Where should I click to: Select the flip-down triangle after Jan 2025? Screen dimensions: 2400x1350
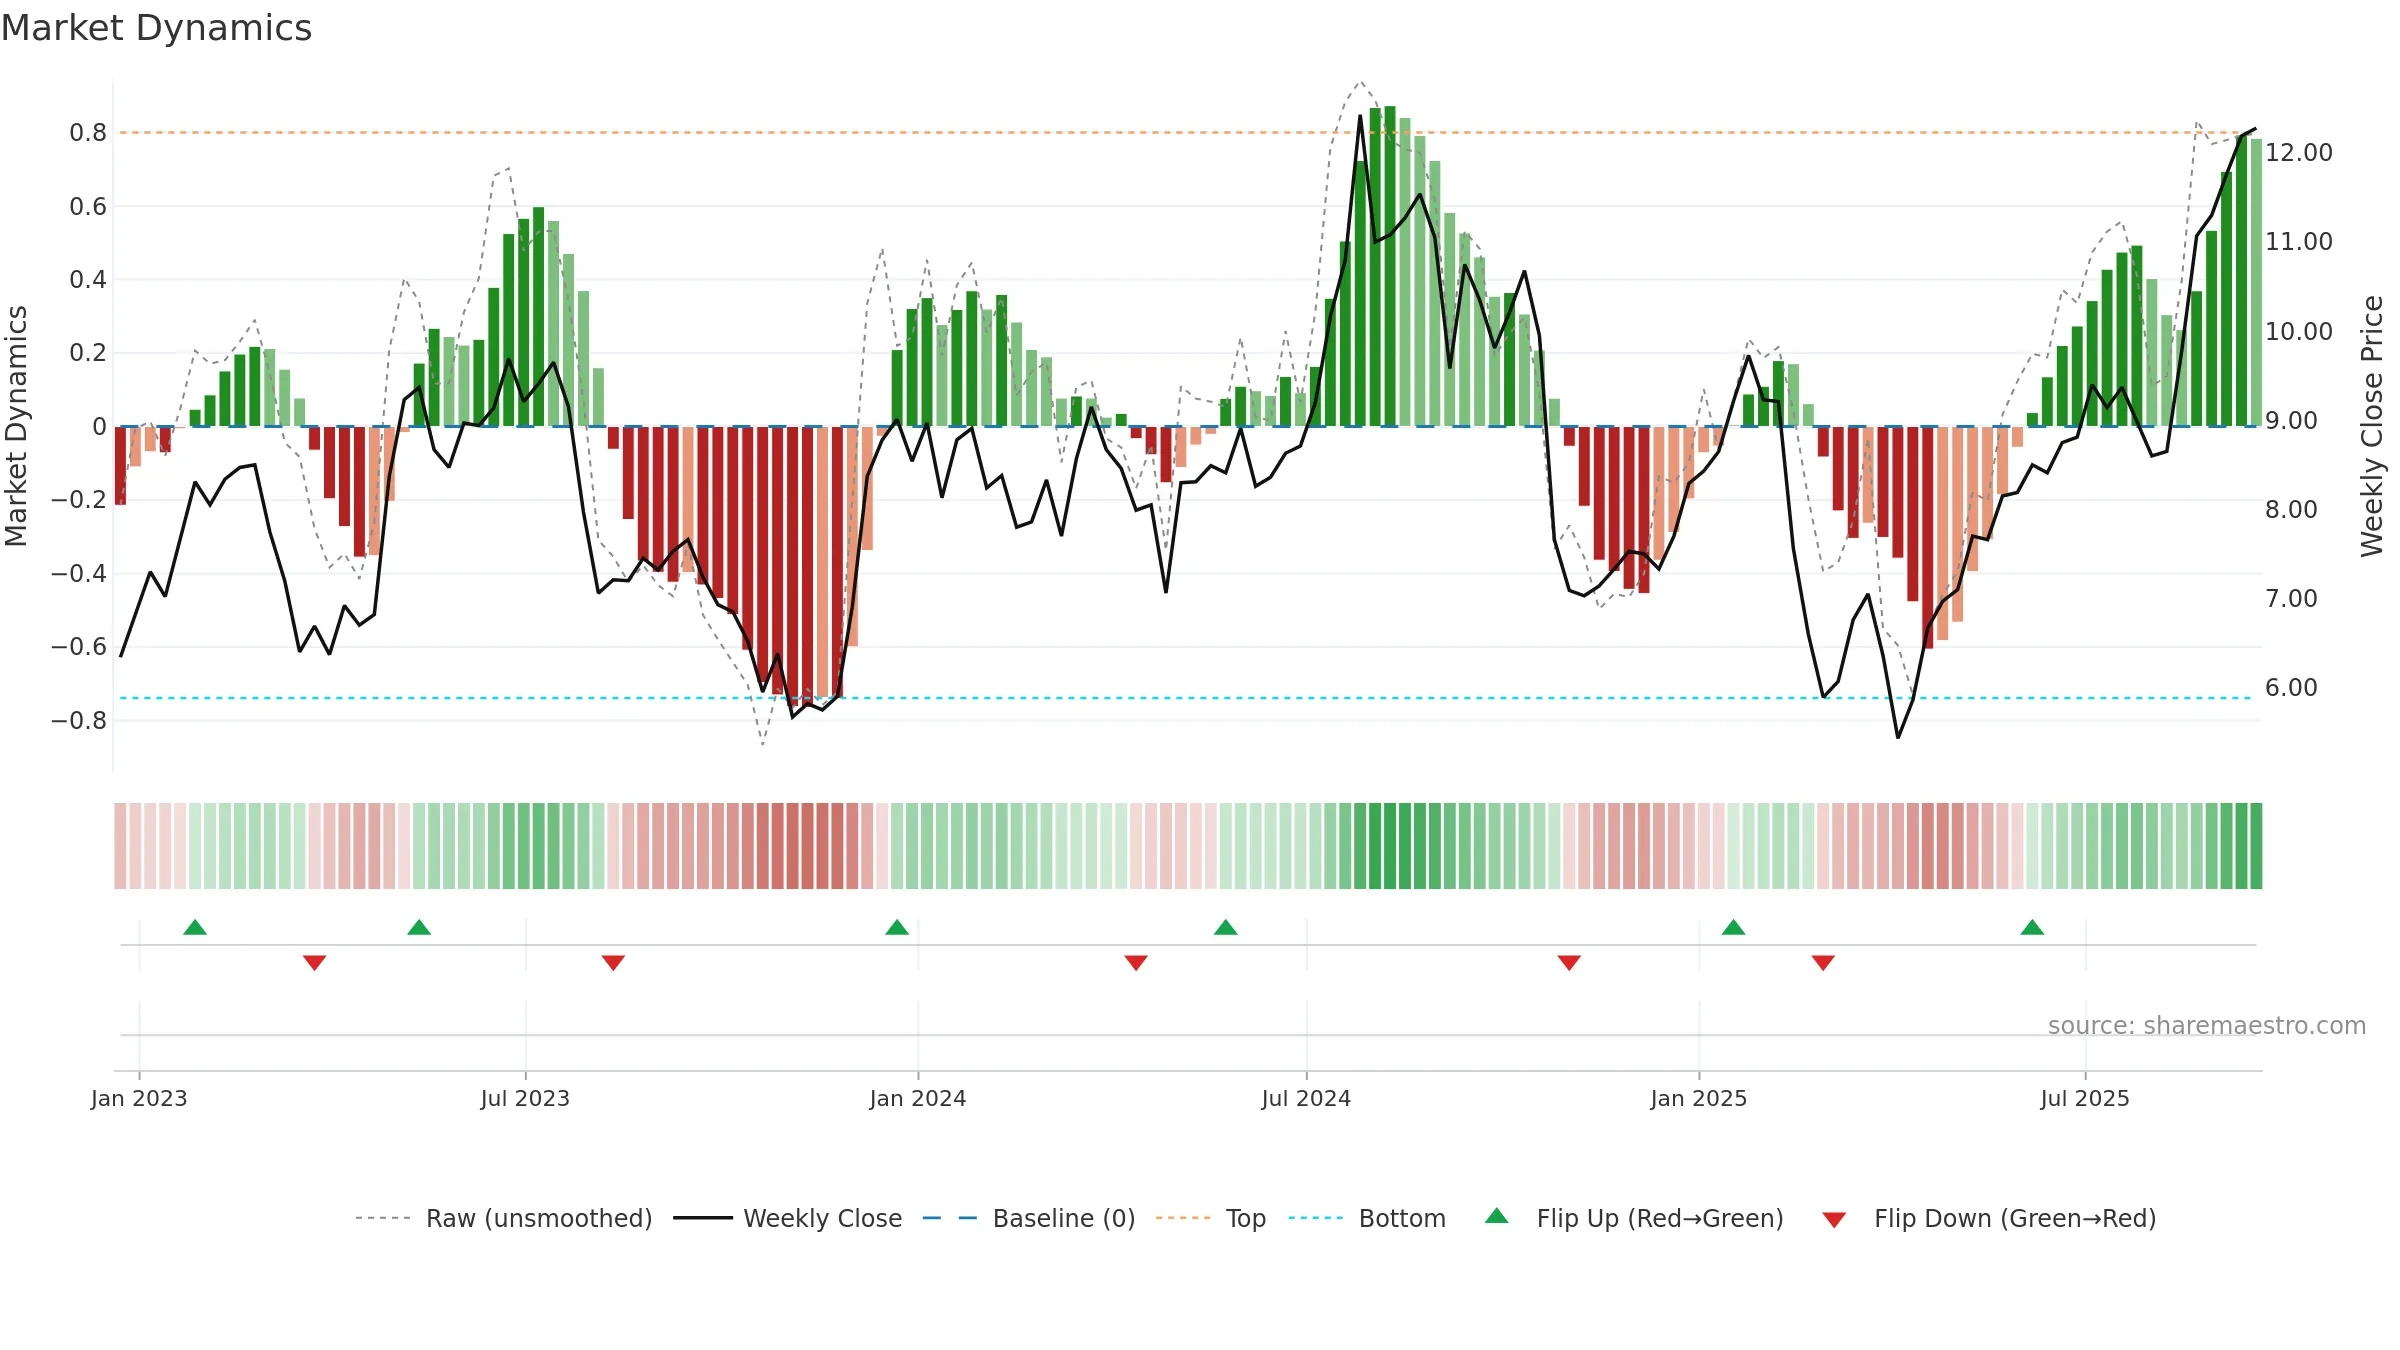pyautogui.click(x=1823, y=963)
